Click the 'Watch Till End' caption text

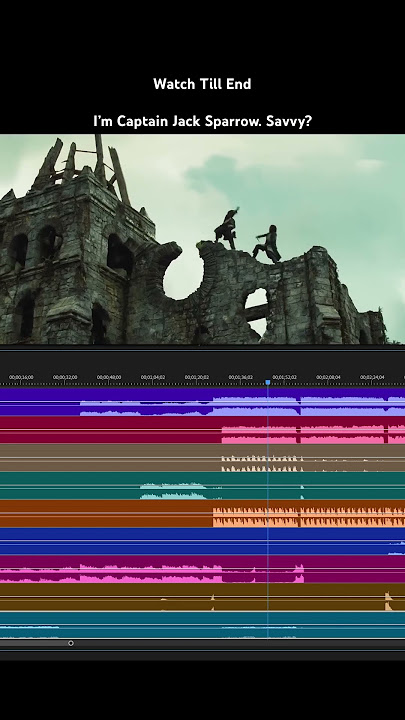(202, 84)
